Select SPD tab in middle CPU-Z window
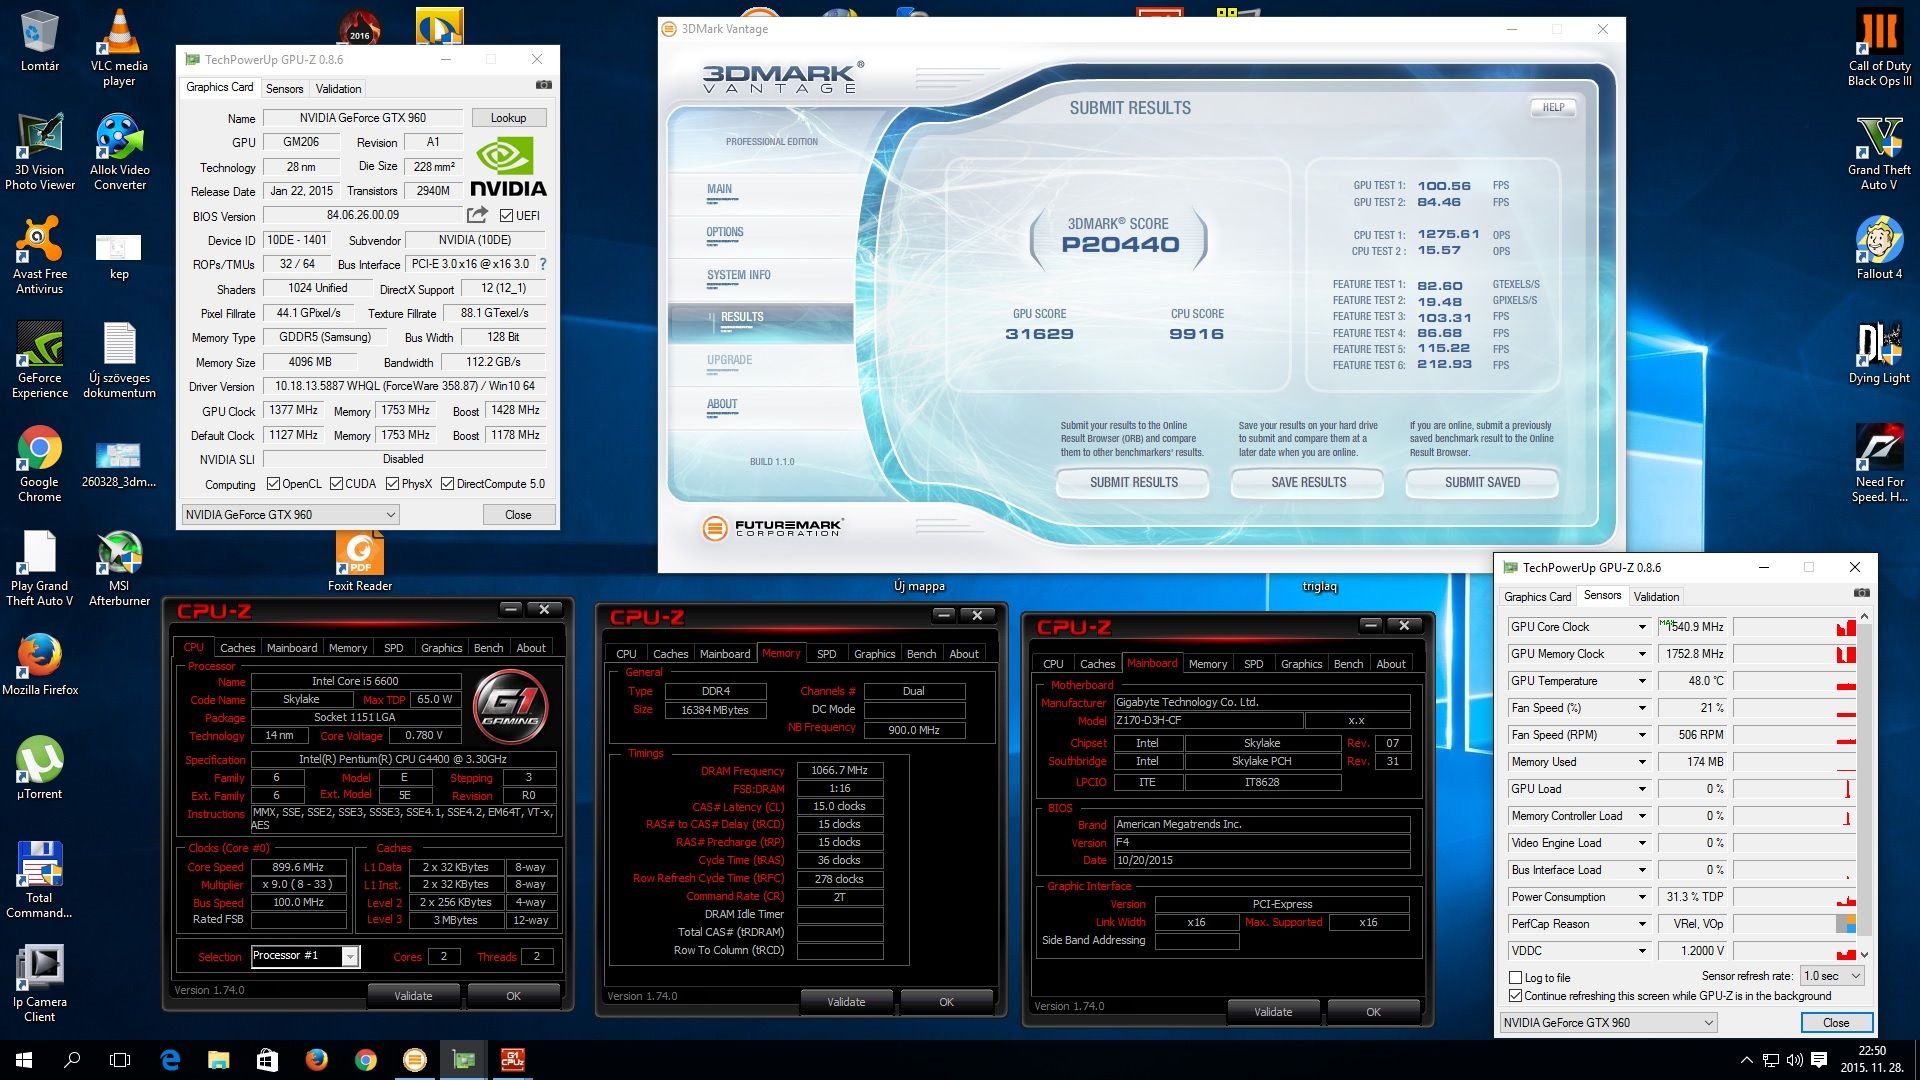 826,654
